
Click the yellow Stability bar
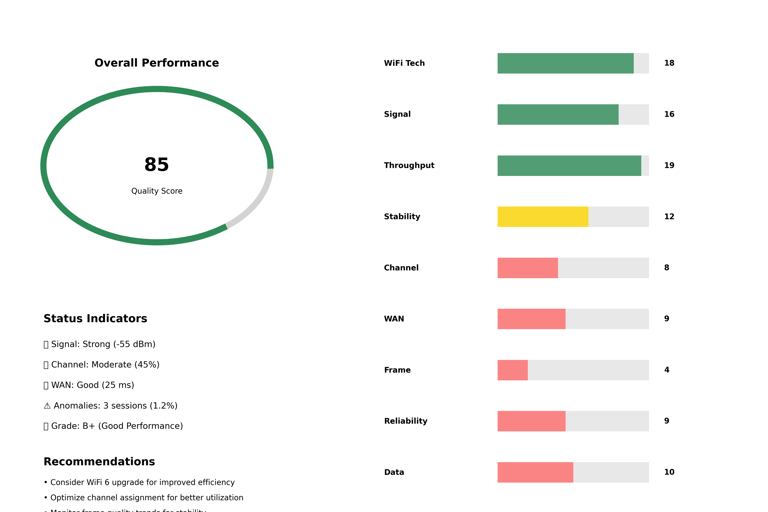543,217
